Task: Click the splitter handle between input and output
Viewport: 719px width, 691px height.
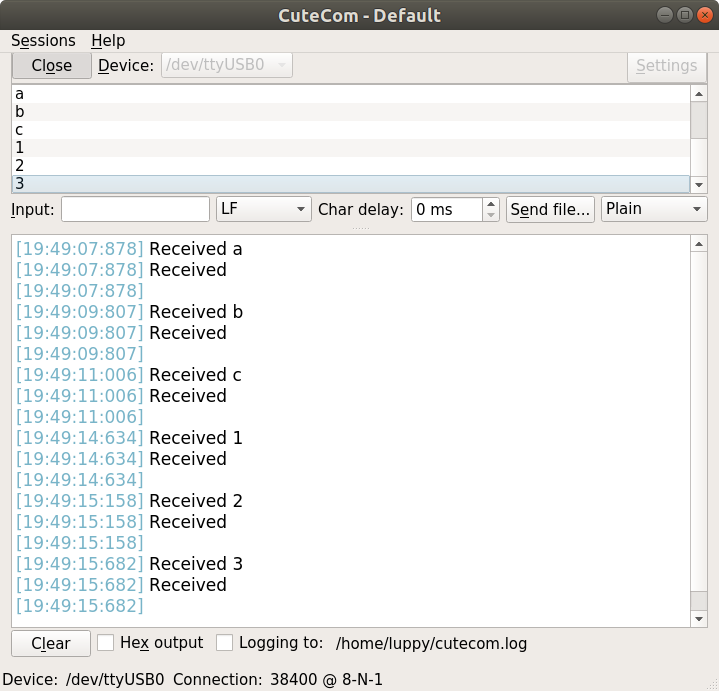Action: coord(360,228)
